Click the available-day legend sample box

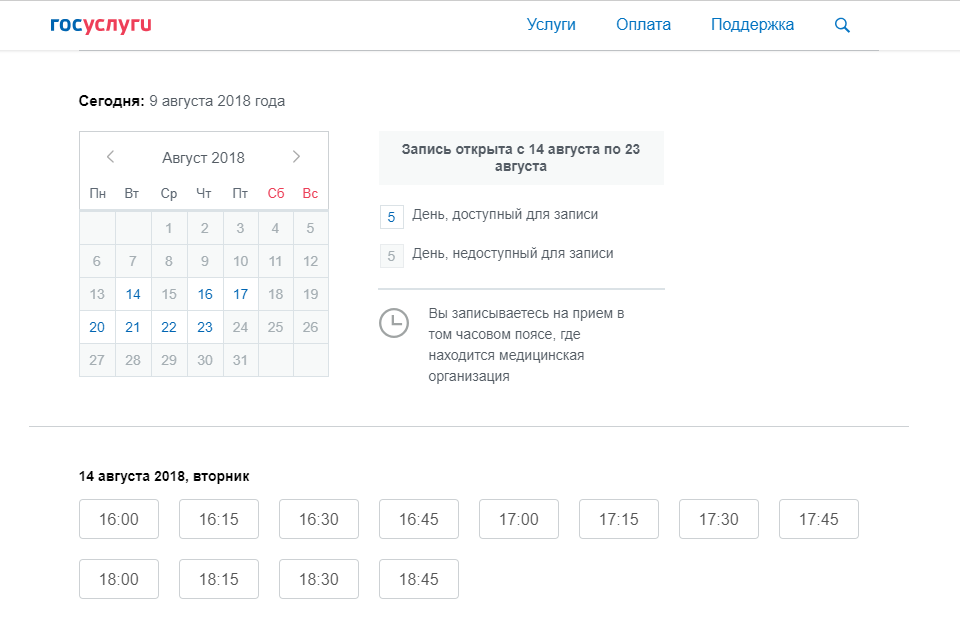click(392, 217)
